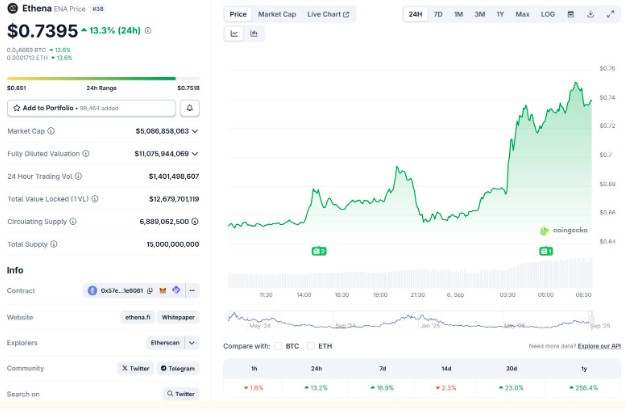
Task: Open Etherscan explorer link
Action: tap(165, 343)
